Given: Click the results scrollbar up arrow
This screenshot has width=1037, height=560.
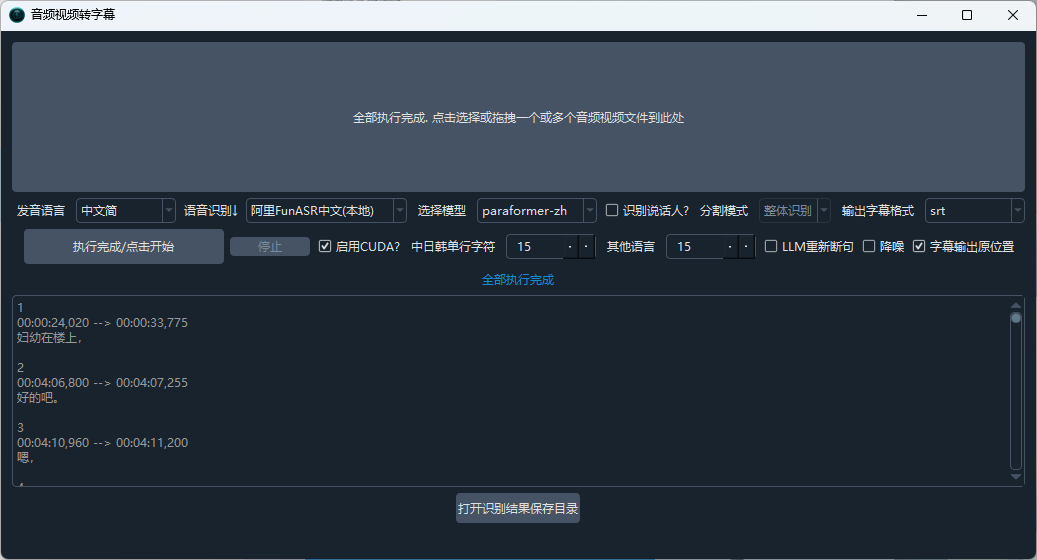Looking at the screenshot, I should 1016,305.
